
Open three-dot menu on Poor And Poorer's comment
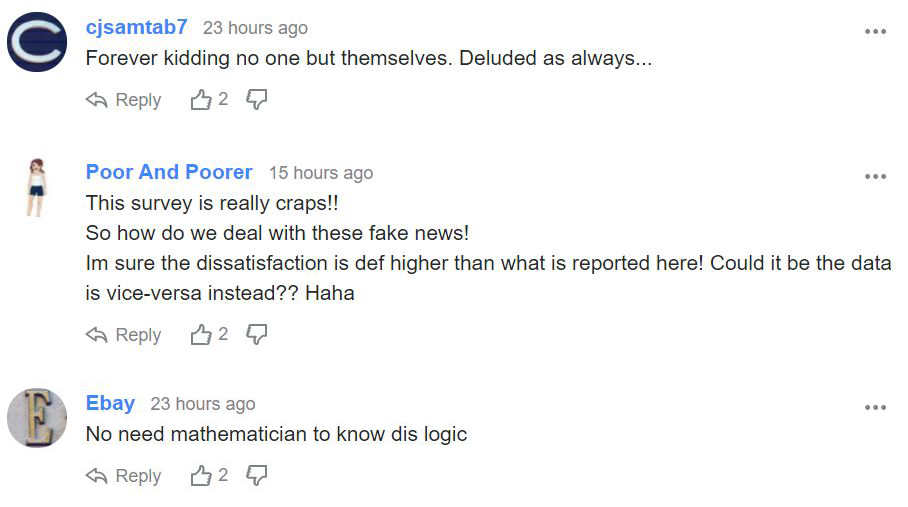coord(875,177)
